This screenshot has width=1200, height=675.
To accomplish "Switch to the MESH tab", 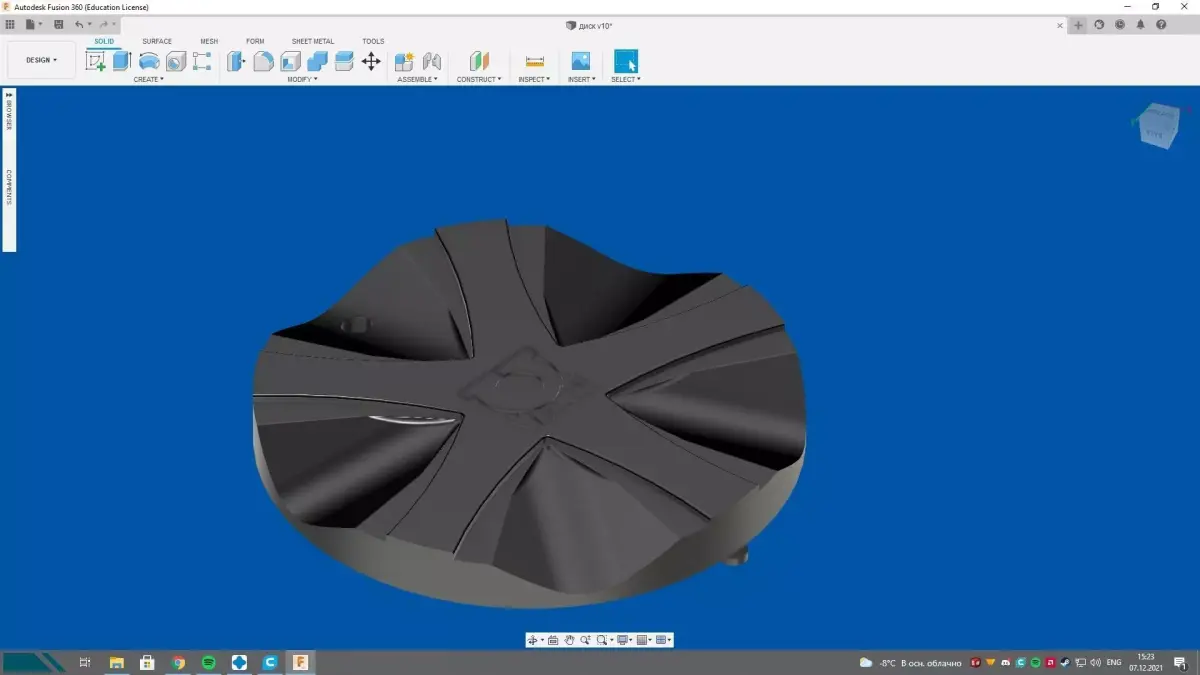I will (x=209, y=41).
